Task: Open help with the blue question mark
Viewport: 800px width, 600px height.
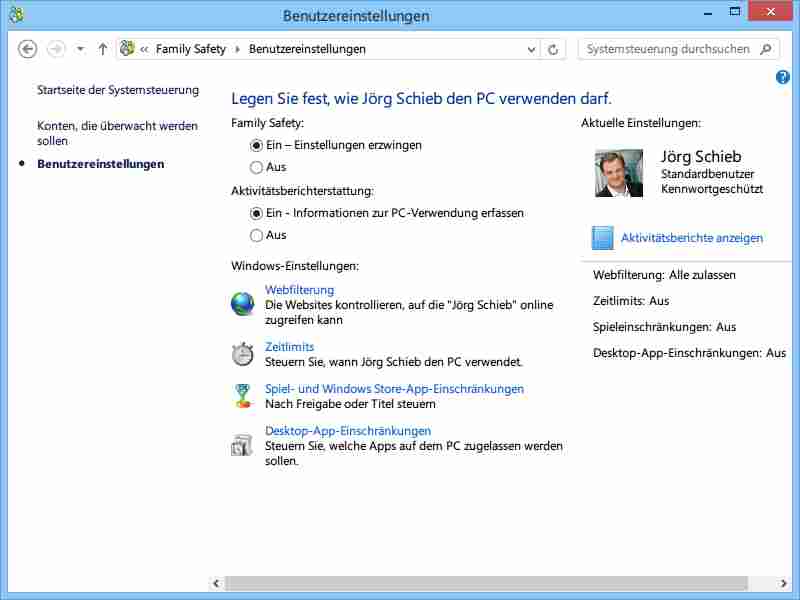Action: click(x=782, y=78)
